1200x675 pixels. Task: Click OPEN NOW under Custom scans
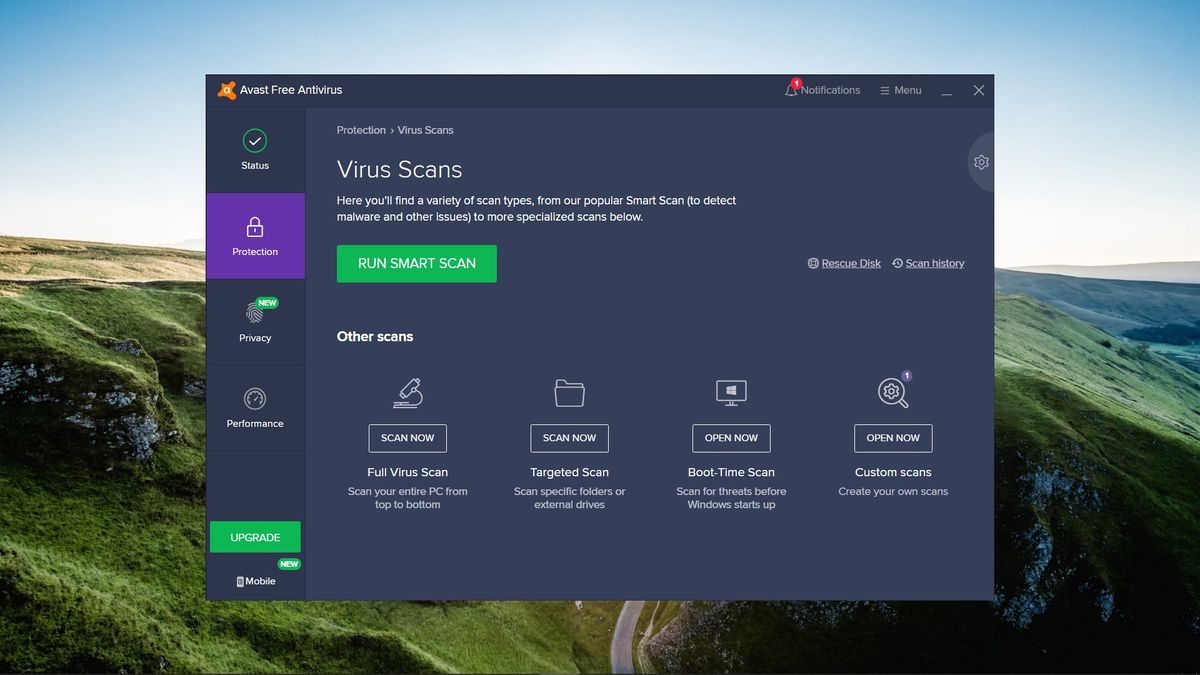click(x=893, y=438)
